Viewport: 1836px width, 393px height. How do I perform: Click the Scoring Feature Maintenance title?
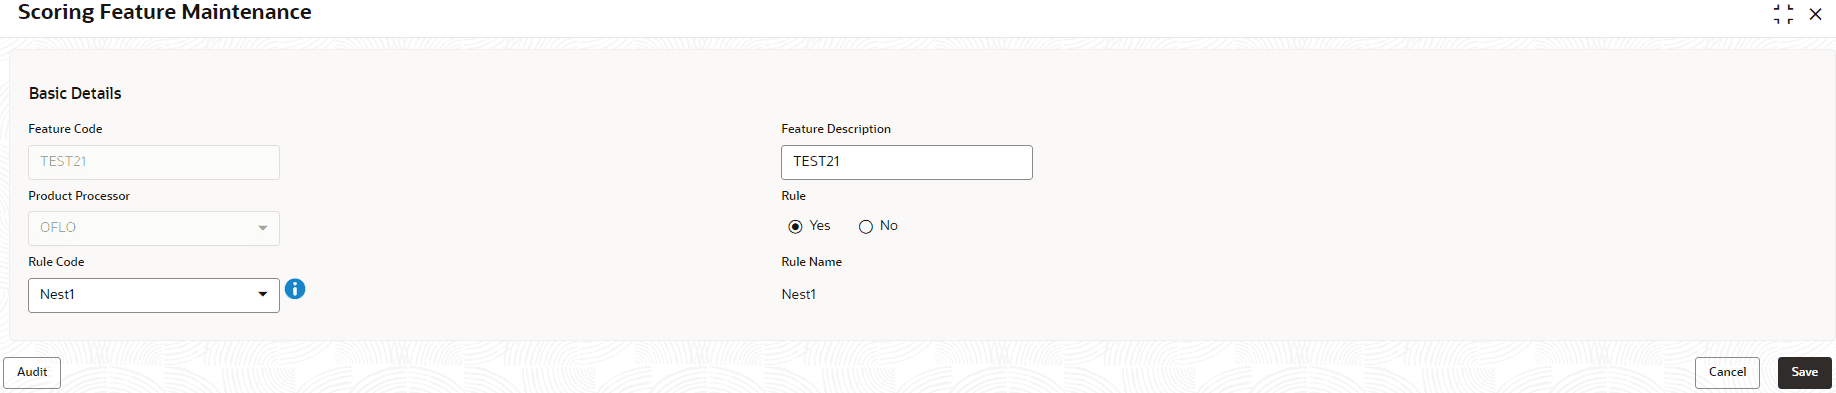165,12
